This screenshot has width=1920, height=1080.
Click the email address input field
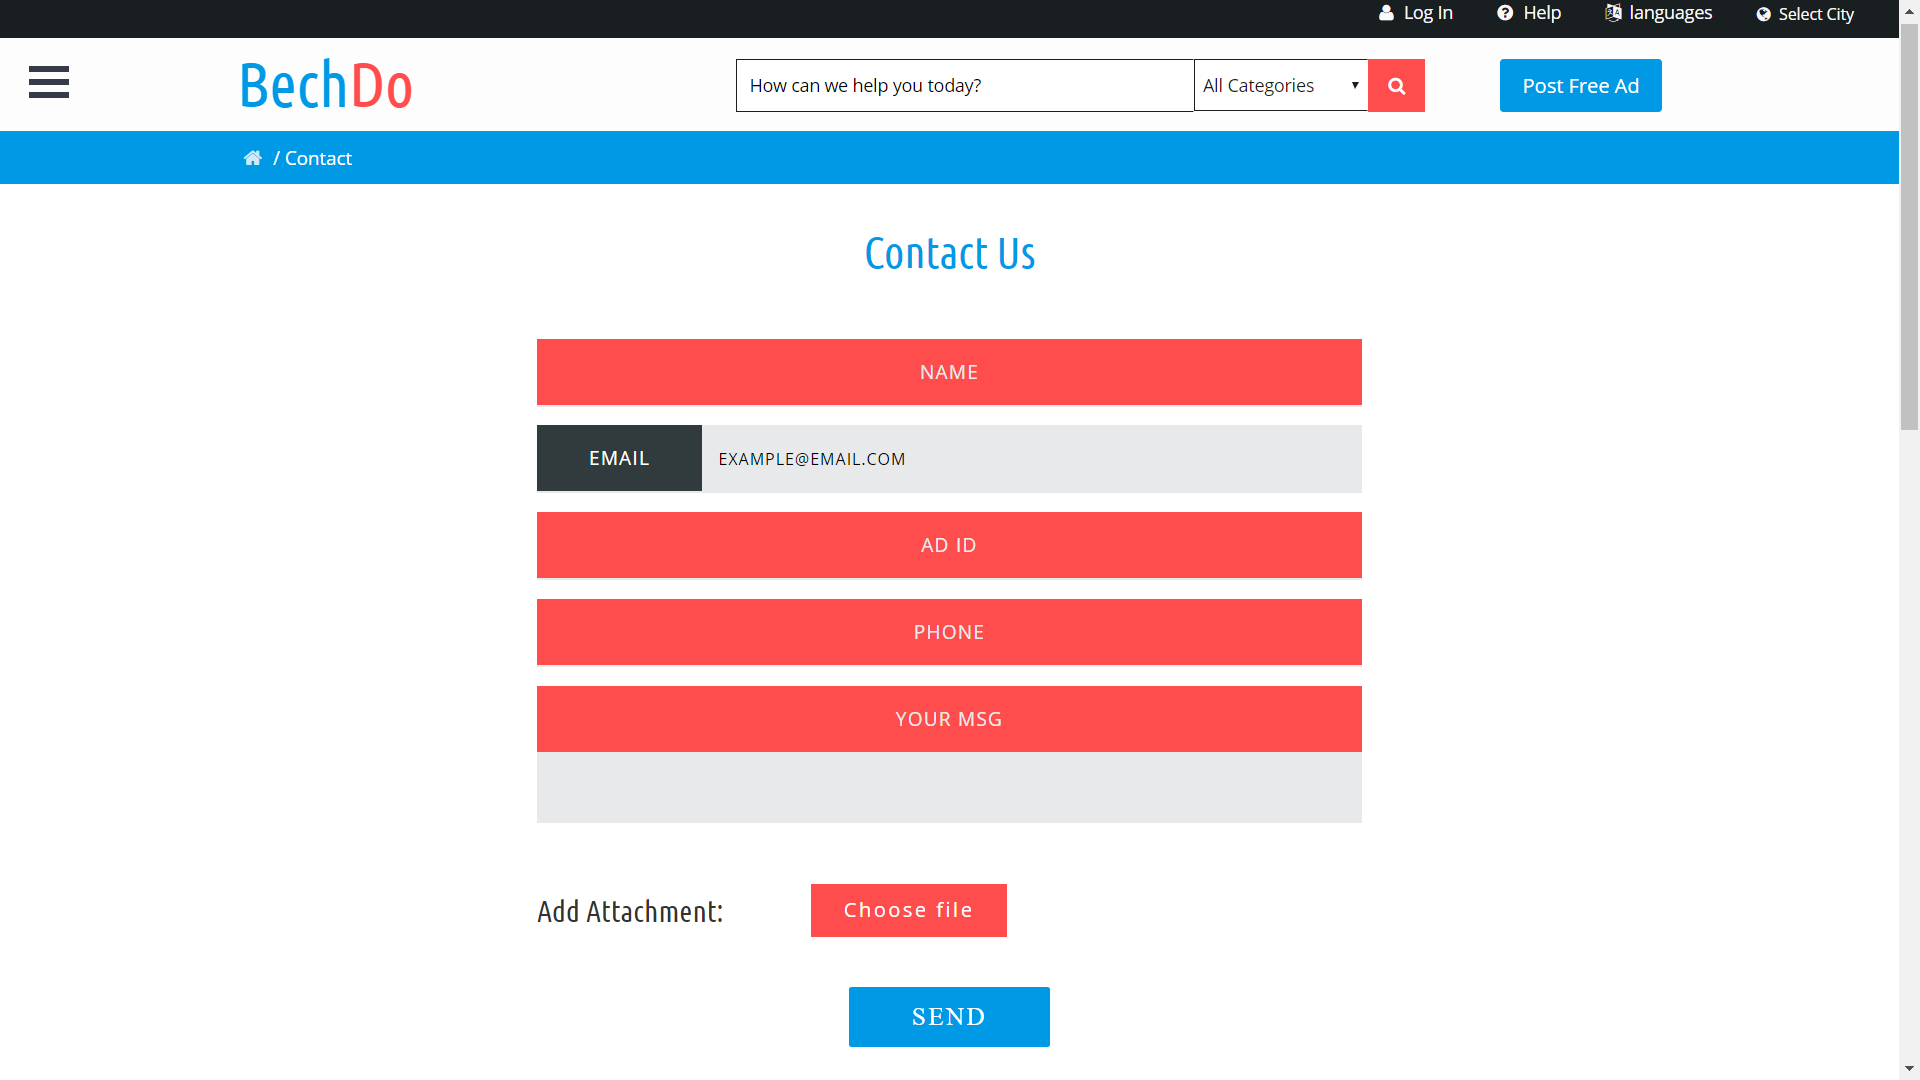(1030, 459)
